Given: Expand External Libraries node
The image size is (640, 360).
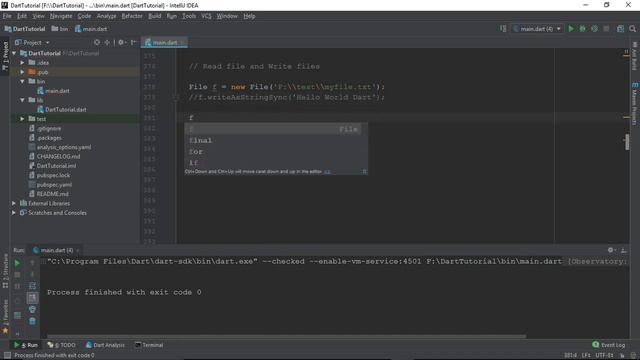Looking at the screenshot, I should (x=14, y=203).
